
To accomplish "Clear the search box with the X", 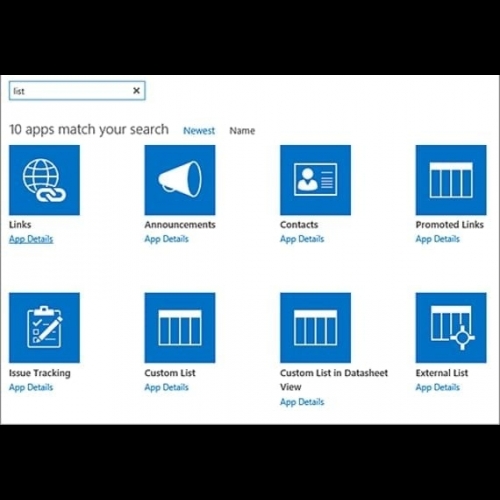I will pyautogui.click(x=136, y=91).
